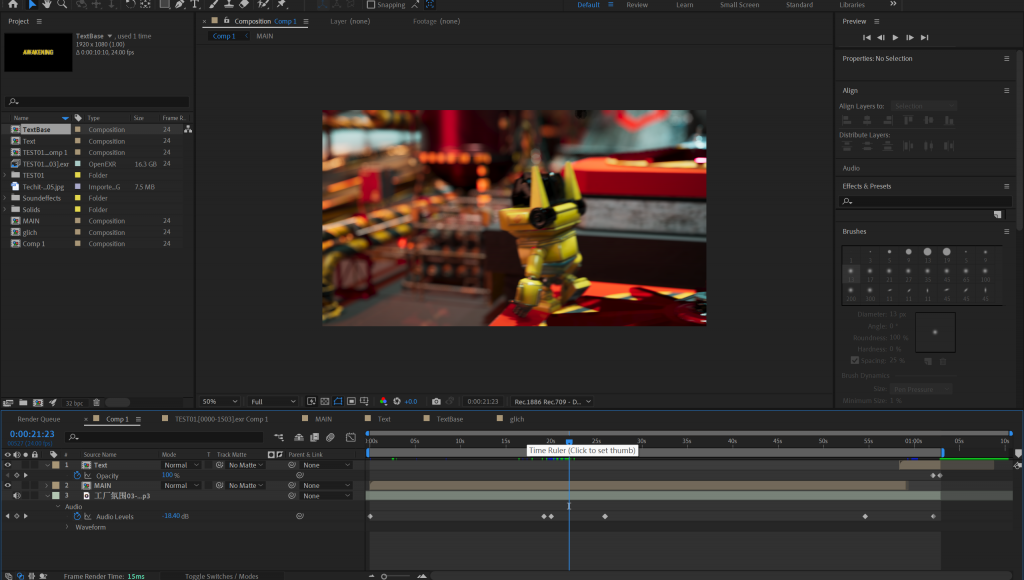This screenshot has width=1024, height=580.
Task: Adjust the timeline zoom slider
Action: coord(384,576)
